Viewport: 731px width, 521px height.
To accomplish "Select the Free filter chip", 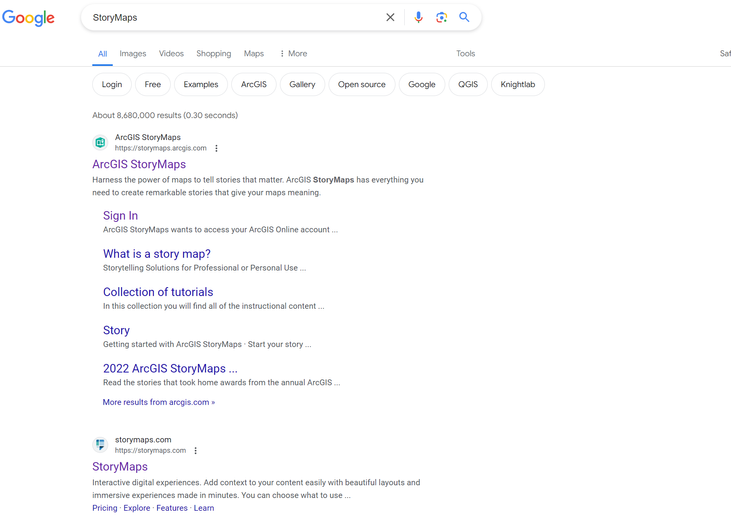I will coord(152,84).
